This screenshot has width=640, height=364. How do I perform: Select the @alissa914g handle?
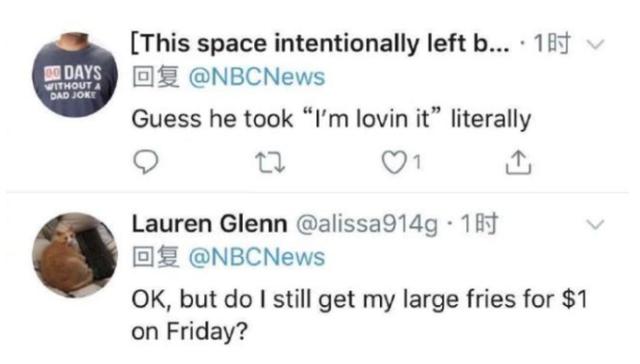pos(367,224)
